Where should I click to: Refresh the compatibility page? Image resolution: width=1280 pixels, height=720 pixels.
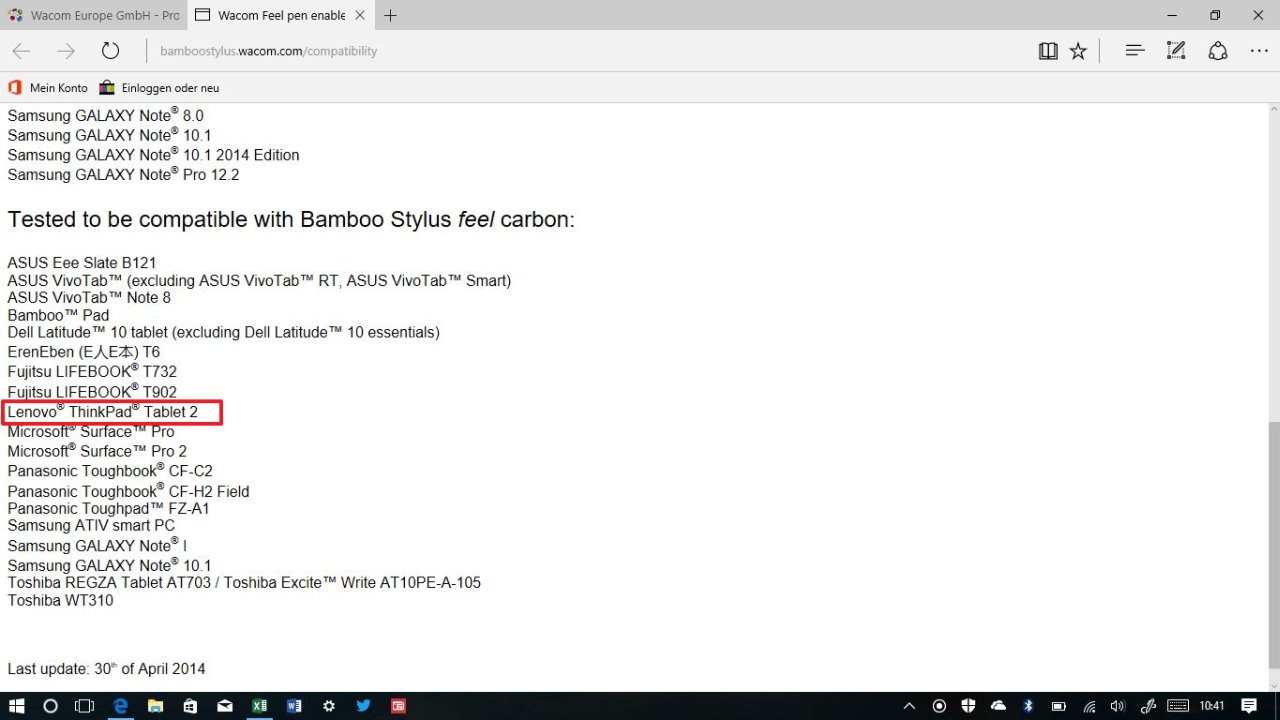111,51
